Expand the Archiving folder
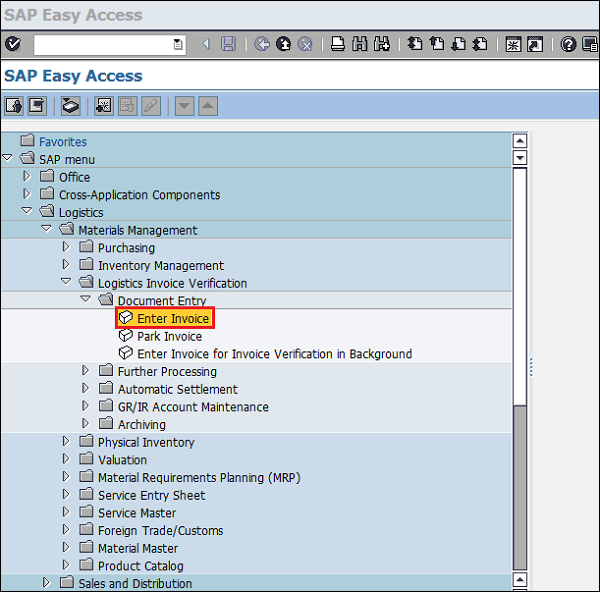The height and width of the screenshot is (592, 600). pos(85,423)
